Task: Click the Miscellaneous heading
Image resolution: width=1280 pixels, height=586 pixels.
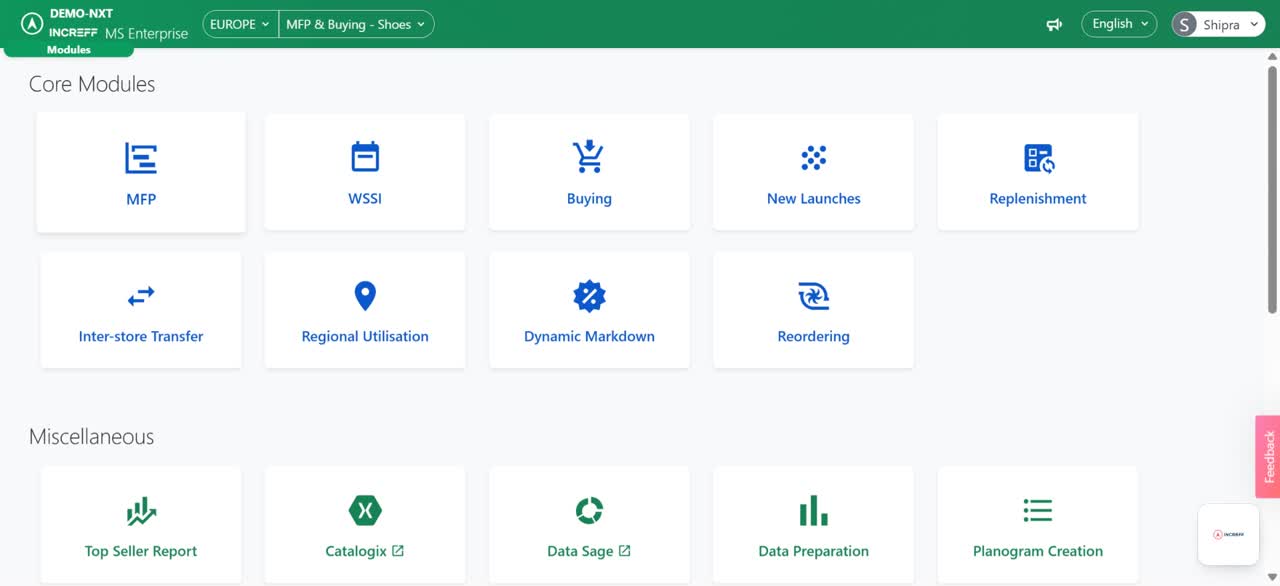Action: (x=91, y=437)
